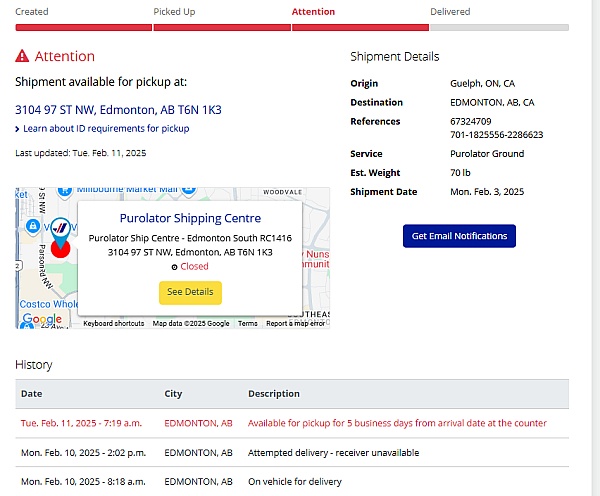This screenshot has height=496, width=600.
Task: Click On vehicle for delivery description
Action: [x=295, y=481]
